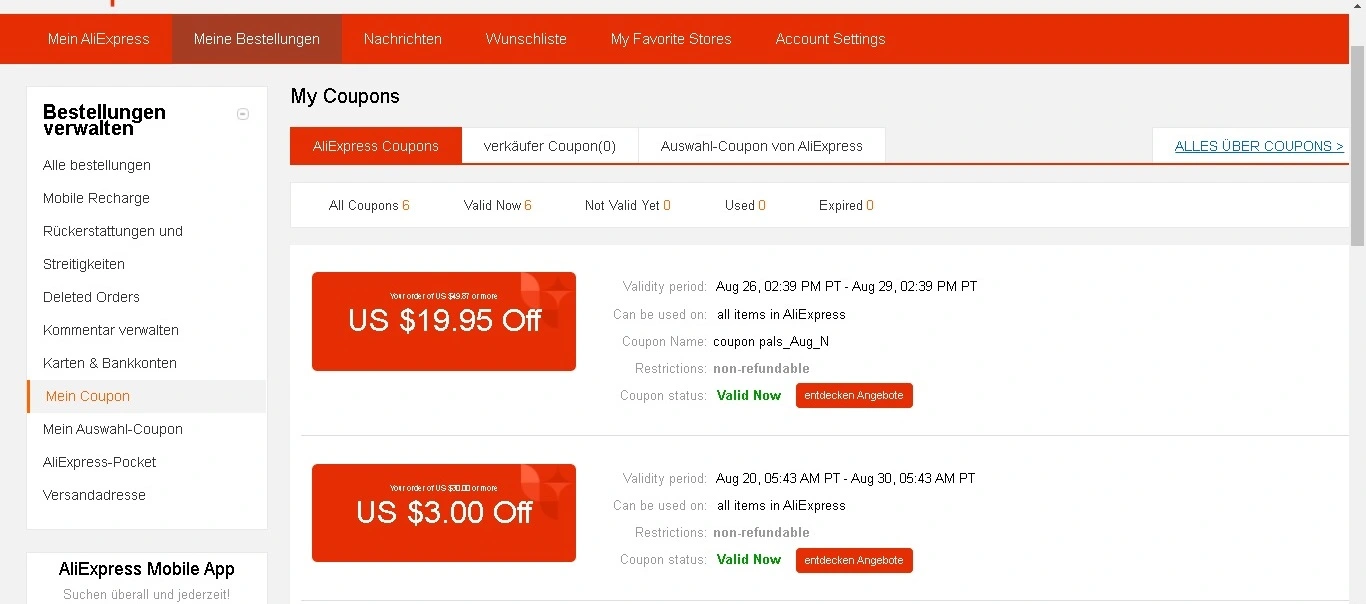
Task: Go to AliExpress-Pocket in the sidebar
Action: click(x=100, y=462)
